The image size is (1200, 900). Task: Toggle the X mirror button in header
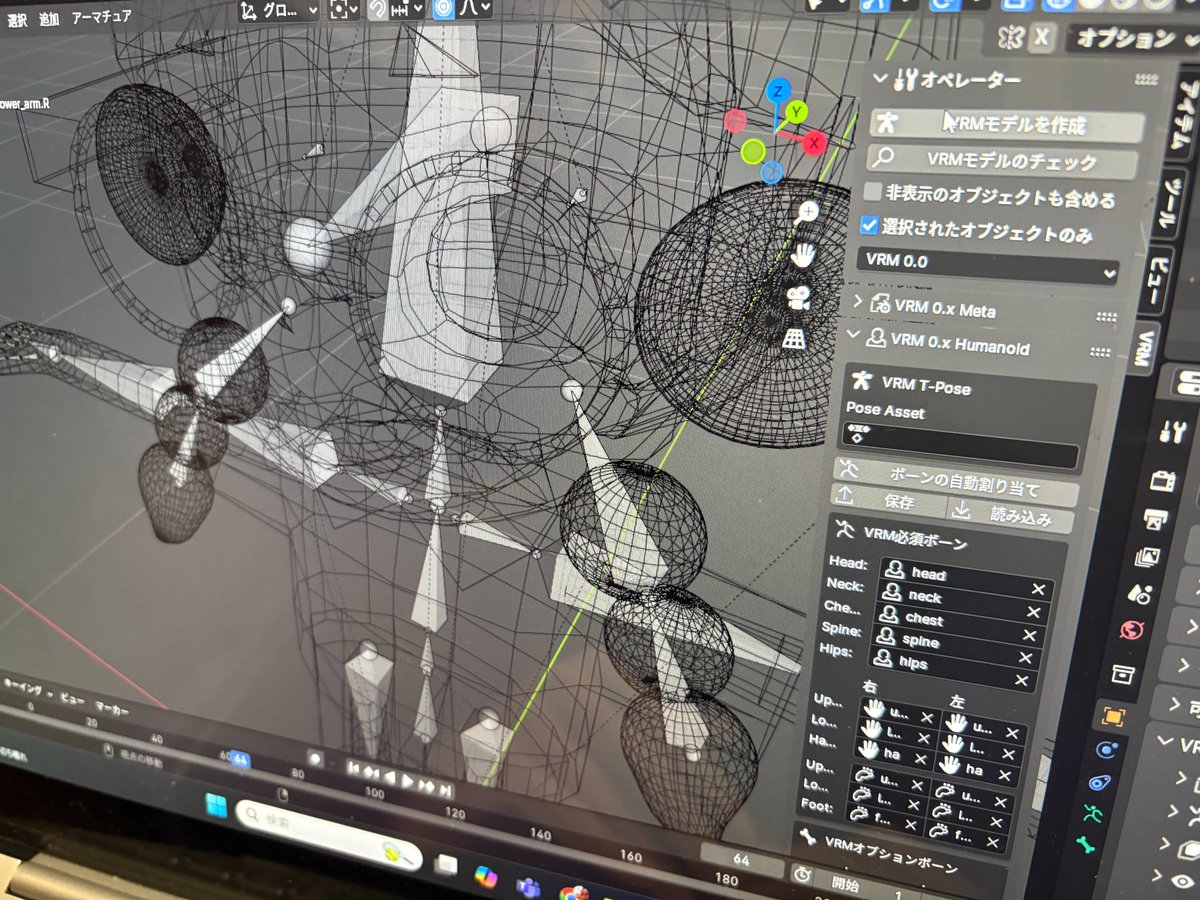[1042, 37]
